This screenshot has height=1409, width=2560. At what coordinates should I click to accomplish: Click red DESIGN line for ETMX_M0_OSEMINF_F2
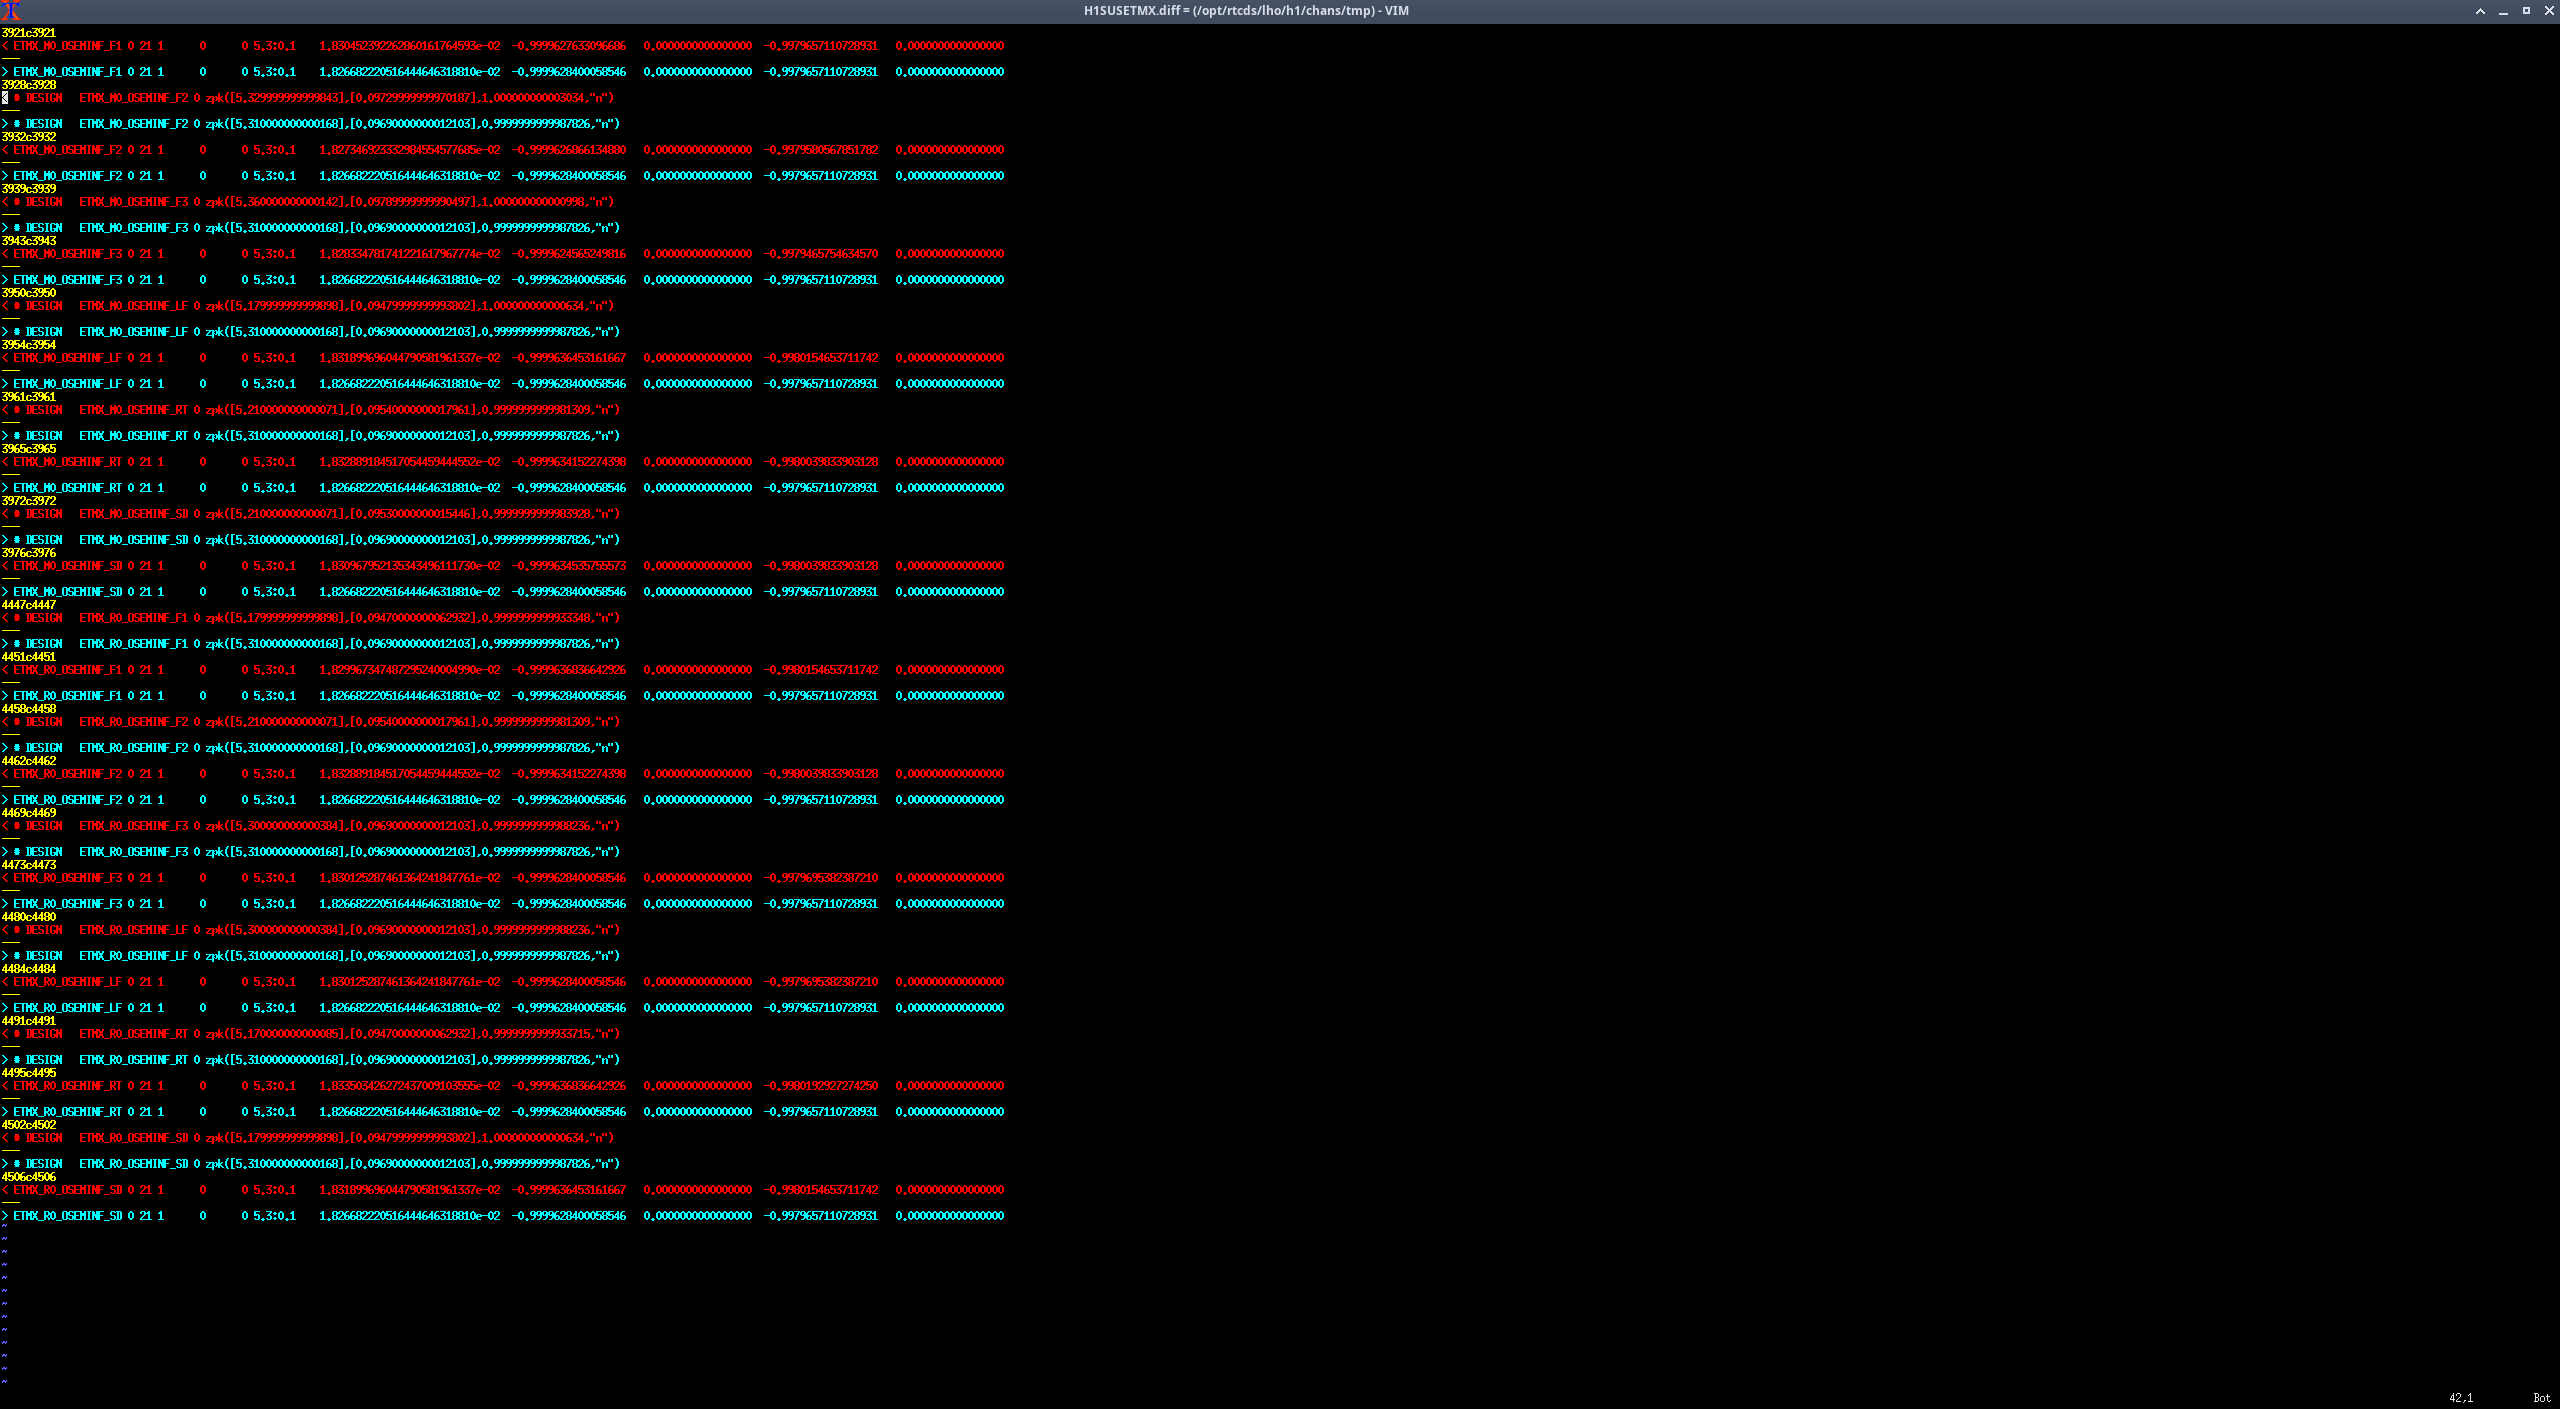pos(308,98)
